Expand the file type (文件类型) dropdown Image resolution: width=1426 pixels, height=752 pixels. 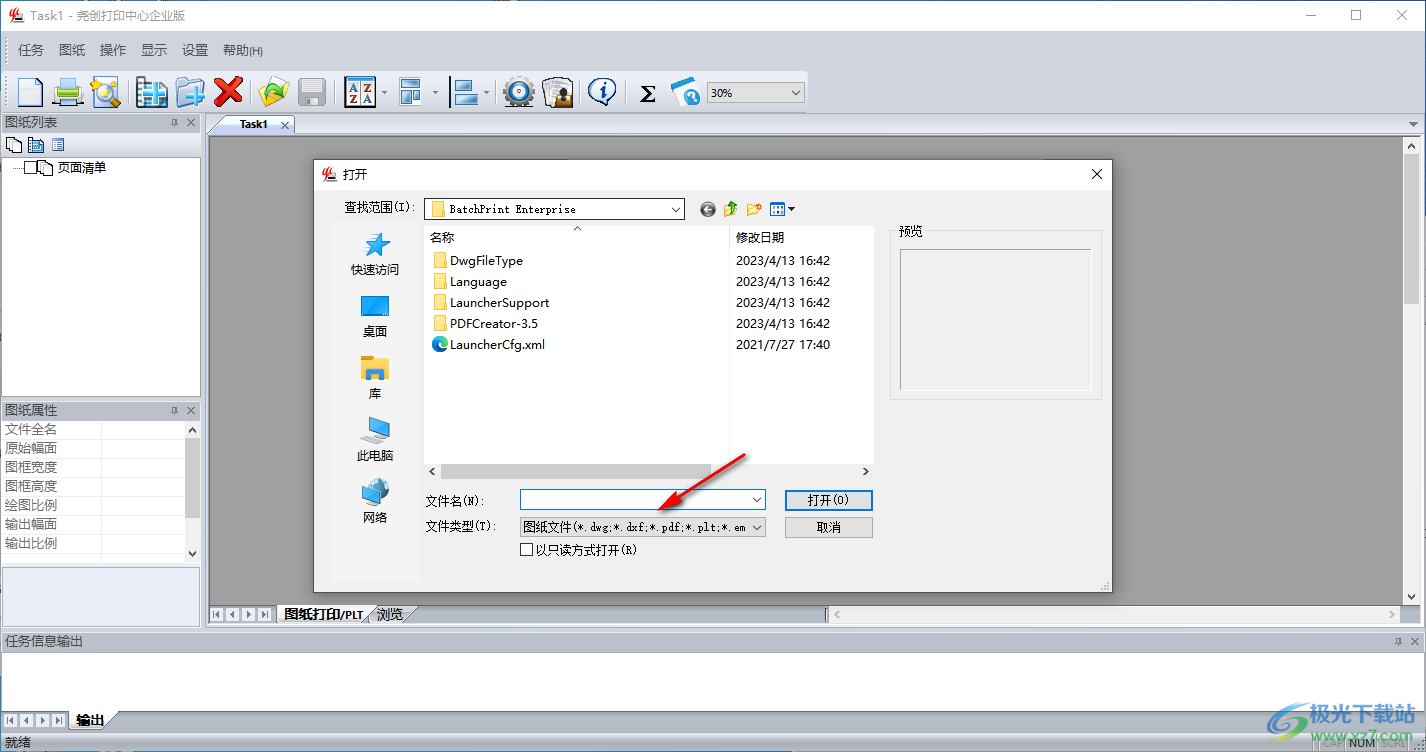tap(756, 527)
